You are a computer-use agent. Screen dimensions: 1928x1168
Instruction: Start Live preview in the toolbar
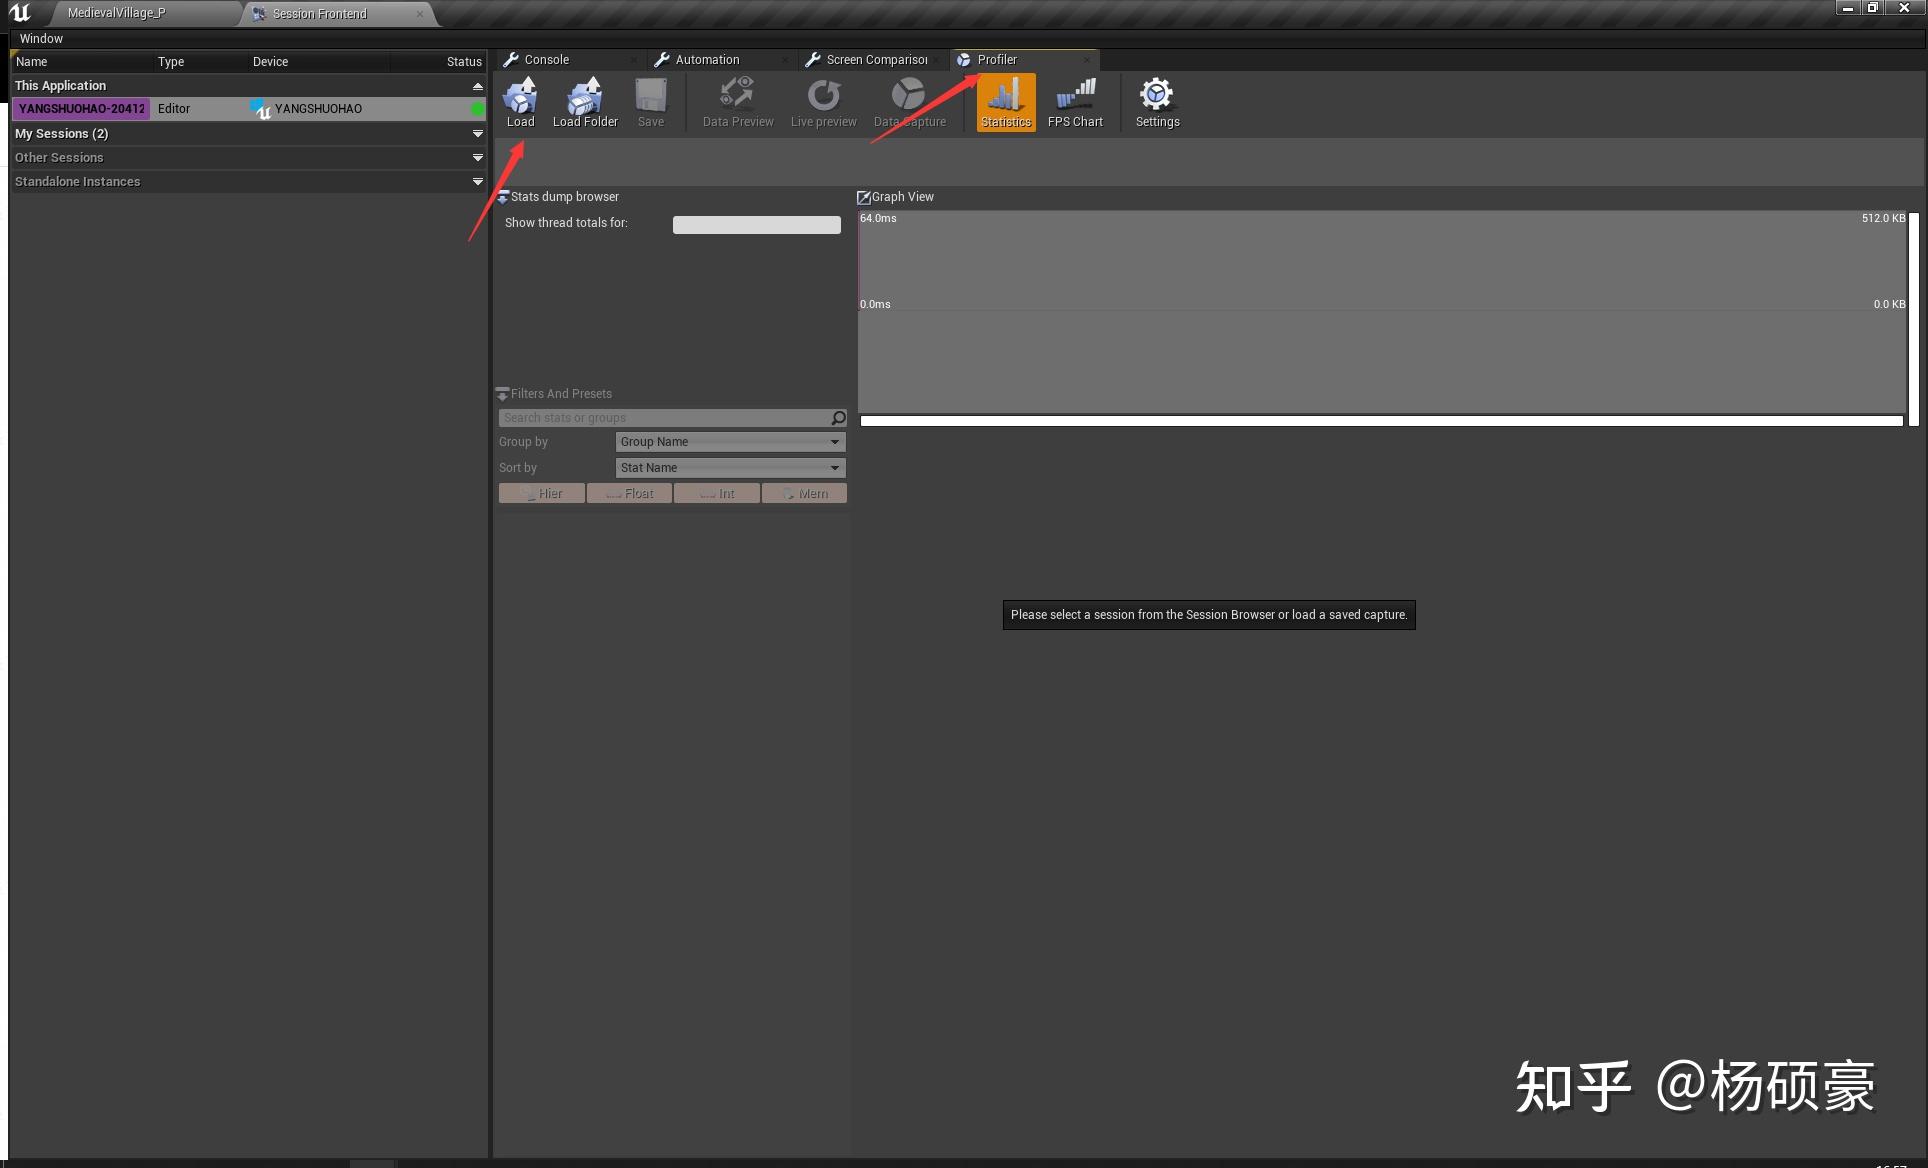tap(823, 102)
